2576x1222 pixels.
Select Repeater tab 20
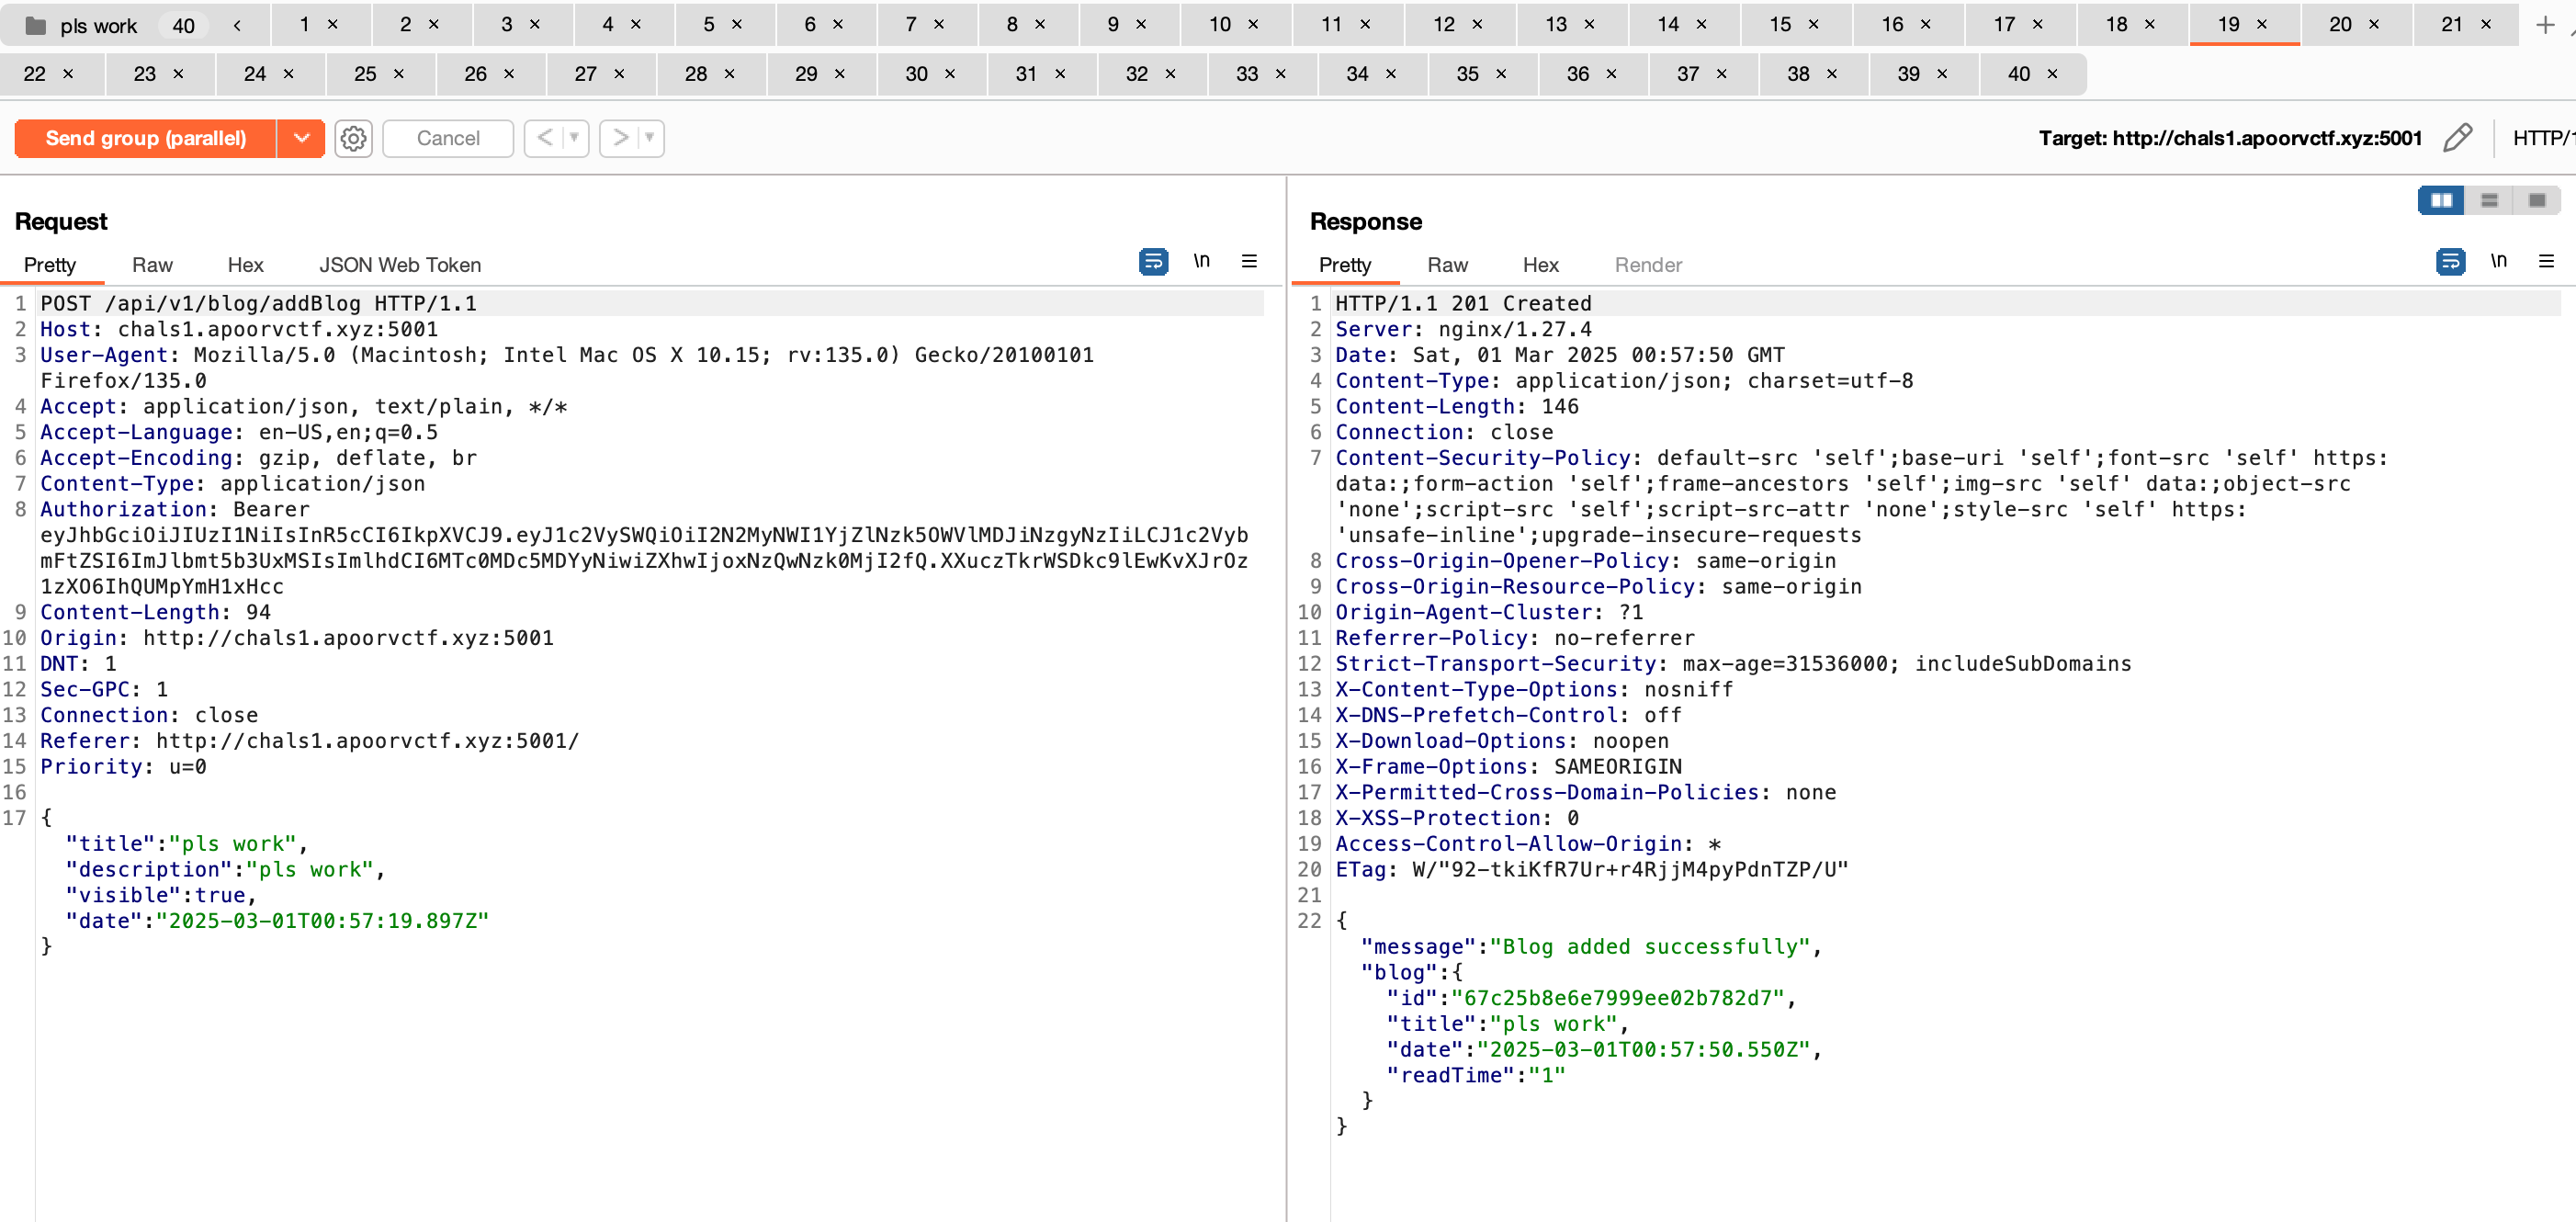coord(2340,25)
